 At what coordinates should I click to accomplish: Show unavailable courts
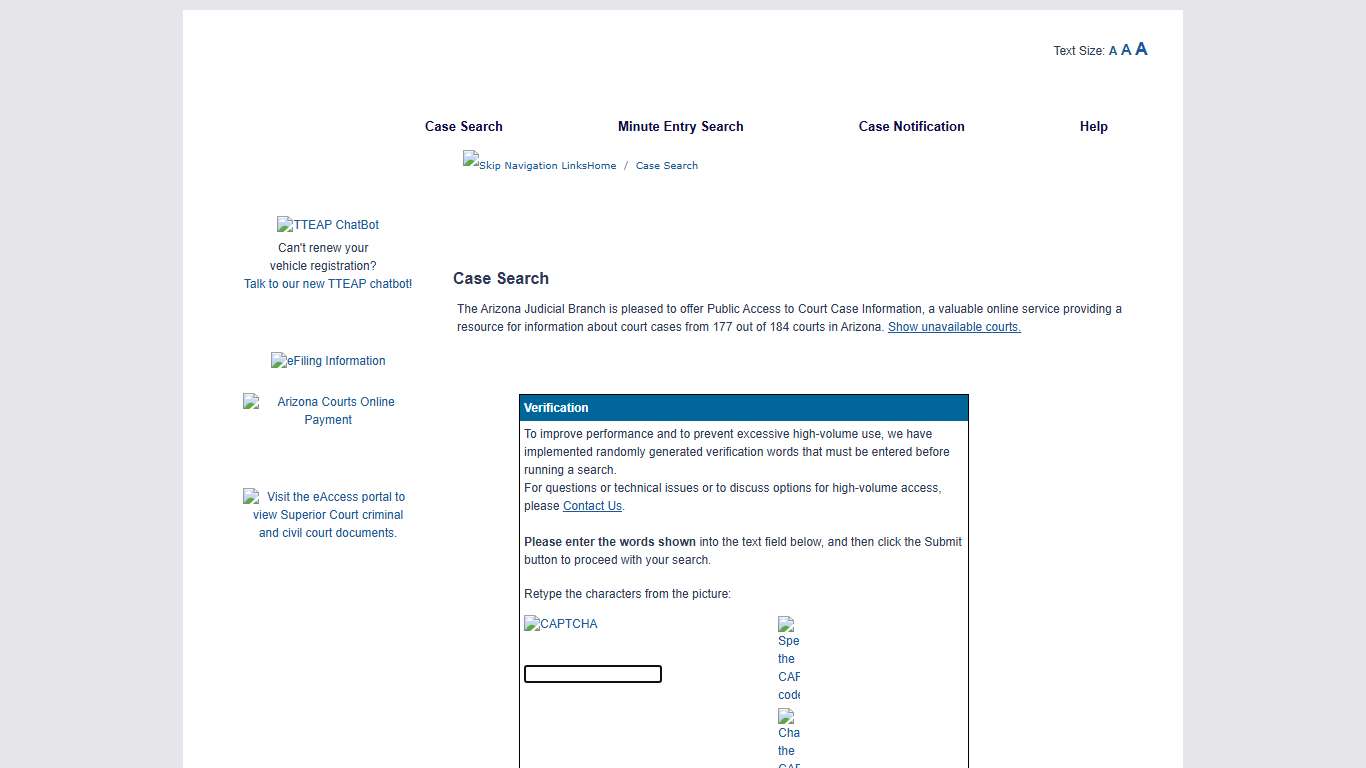tap(953, 326)
